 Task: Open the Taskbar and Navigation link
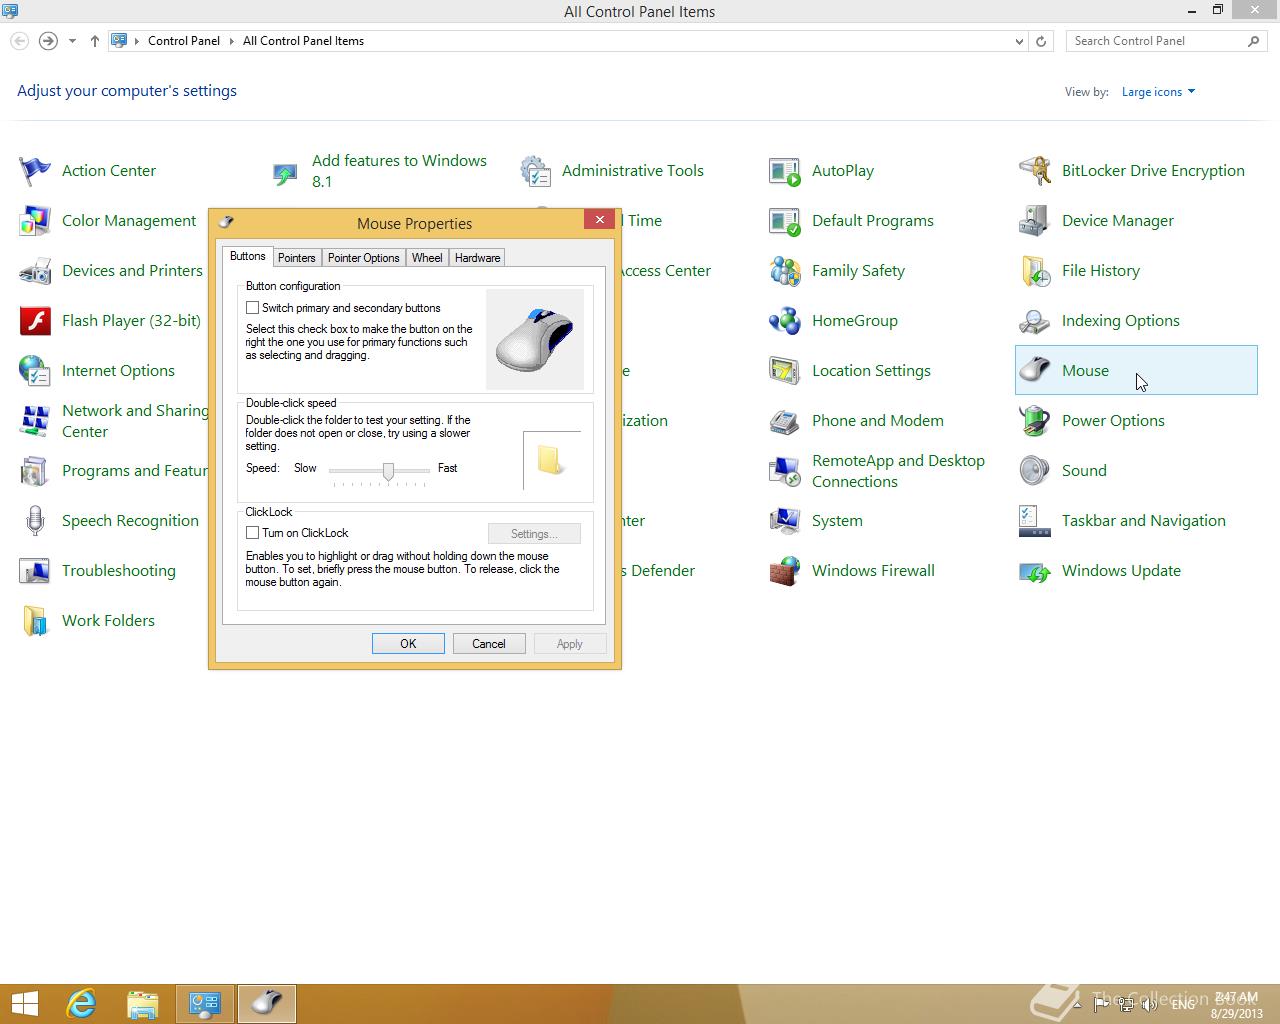pyautogui.click(x=1143, y=521)
